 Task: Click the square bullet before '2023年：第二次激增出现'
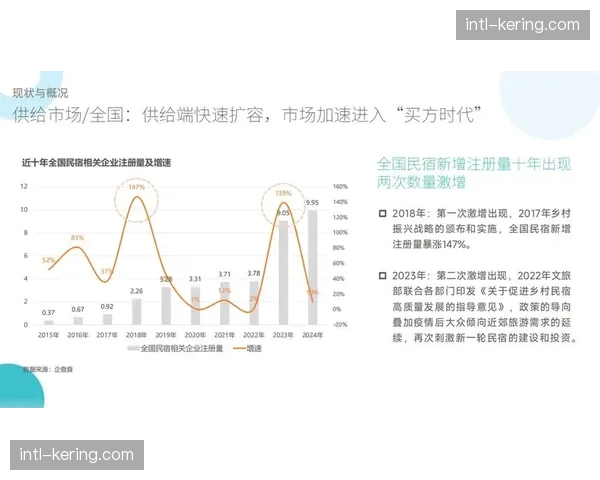point(382,276)
